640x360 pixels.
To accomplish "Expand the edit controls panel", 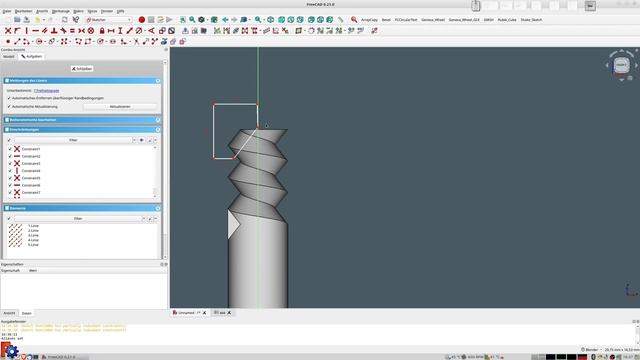I will tap(158, 120).
